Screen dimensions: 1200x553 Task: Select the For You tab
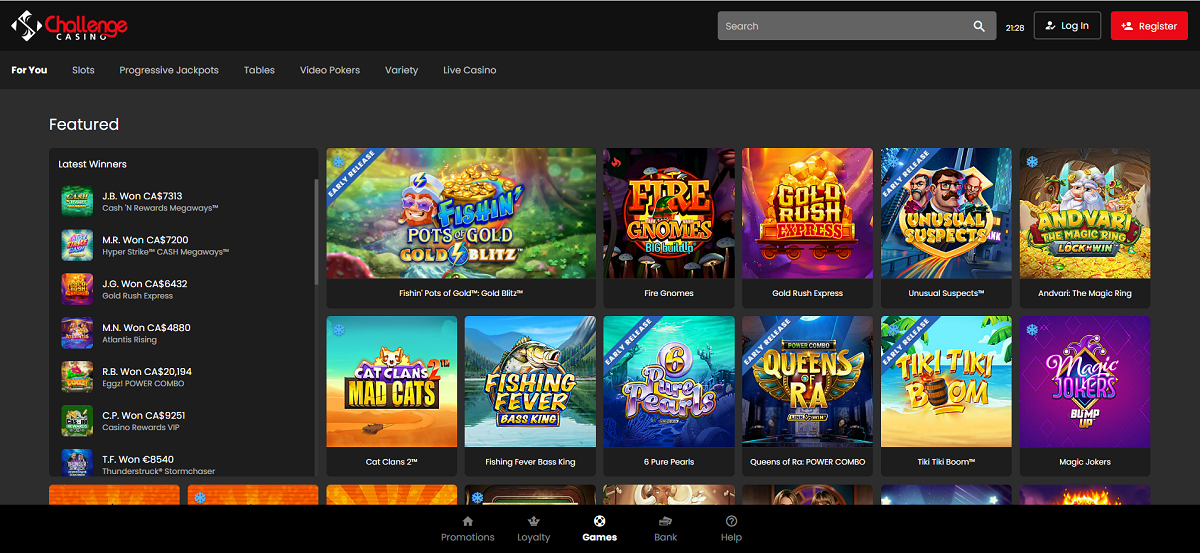coord(29,70)
